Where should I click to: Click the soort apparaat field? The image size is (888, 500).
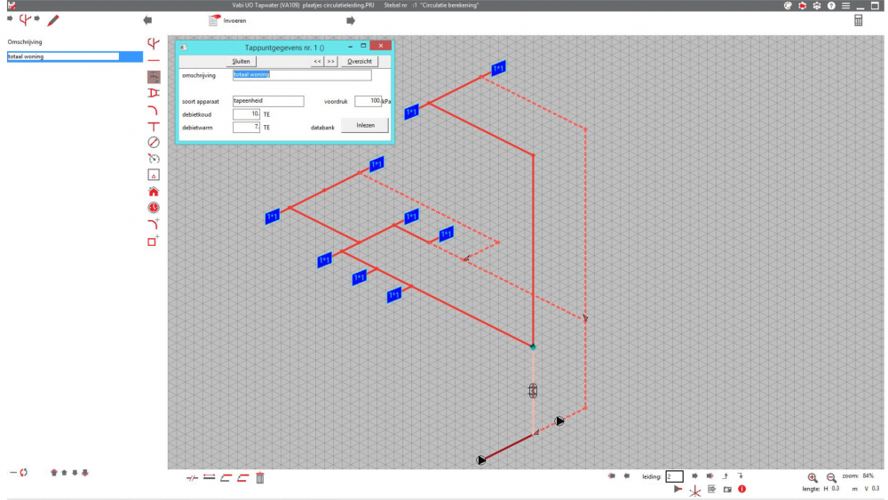(x=268, y=101)
